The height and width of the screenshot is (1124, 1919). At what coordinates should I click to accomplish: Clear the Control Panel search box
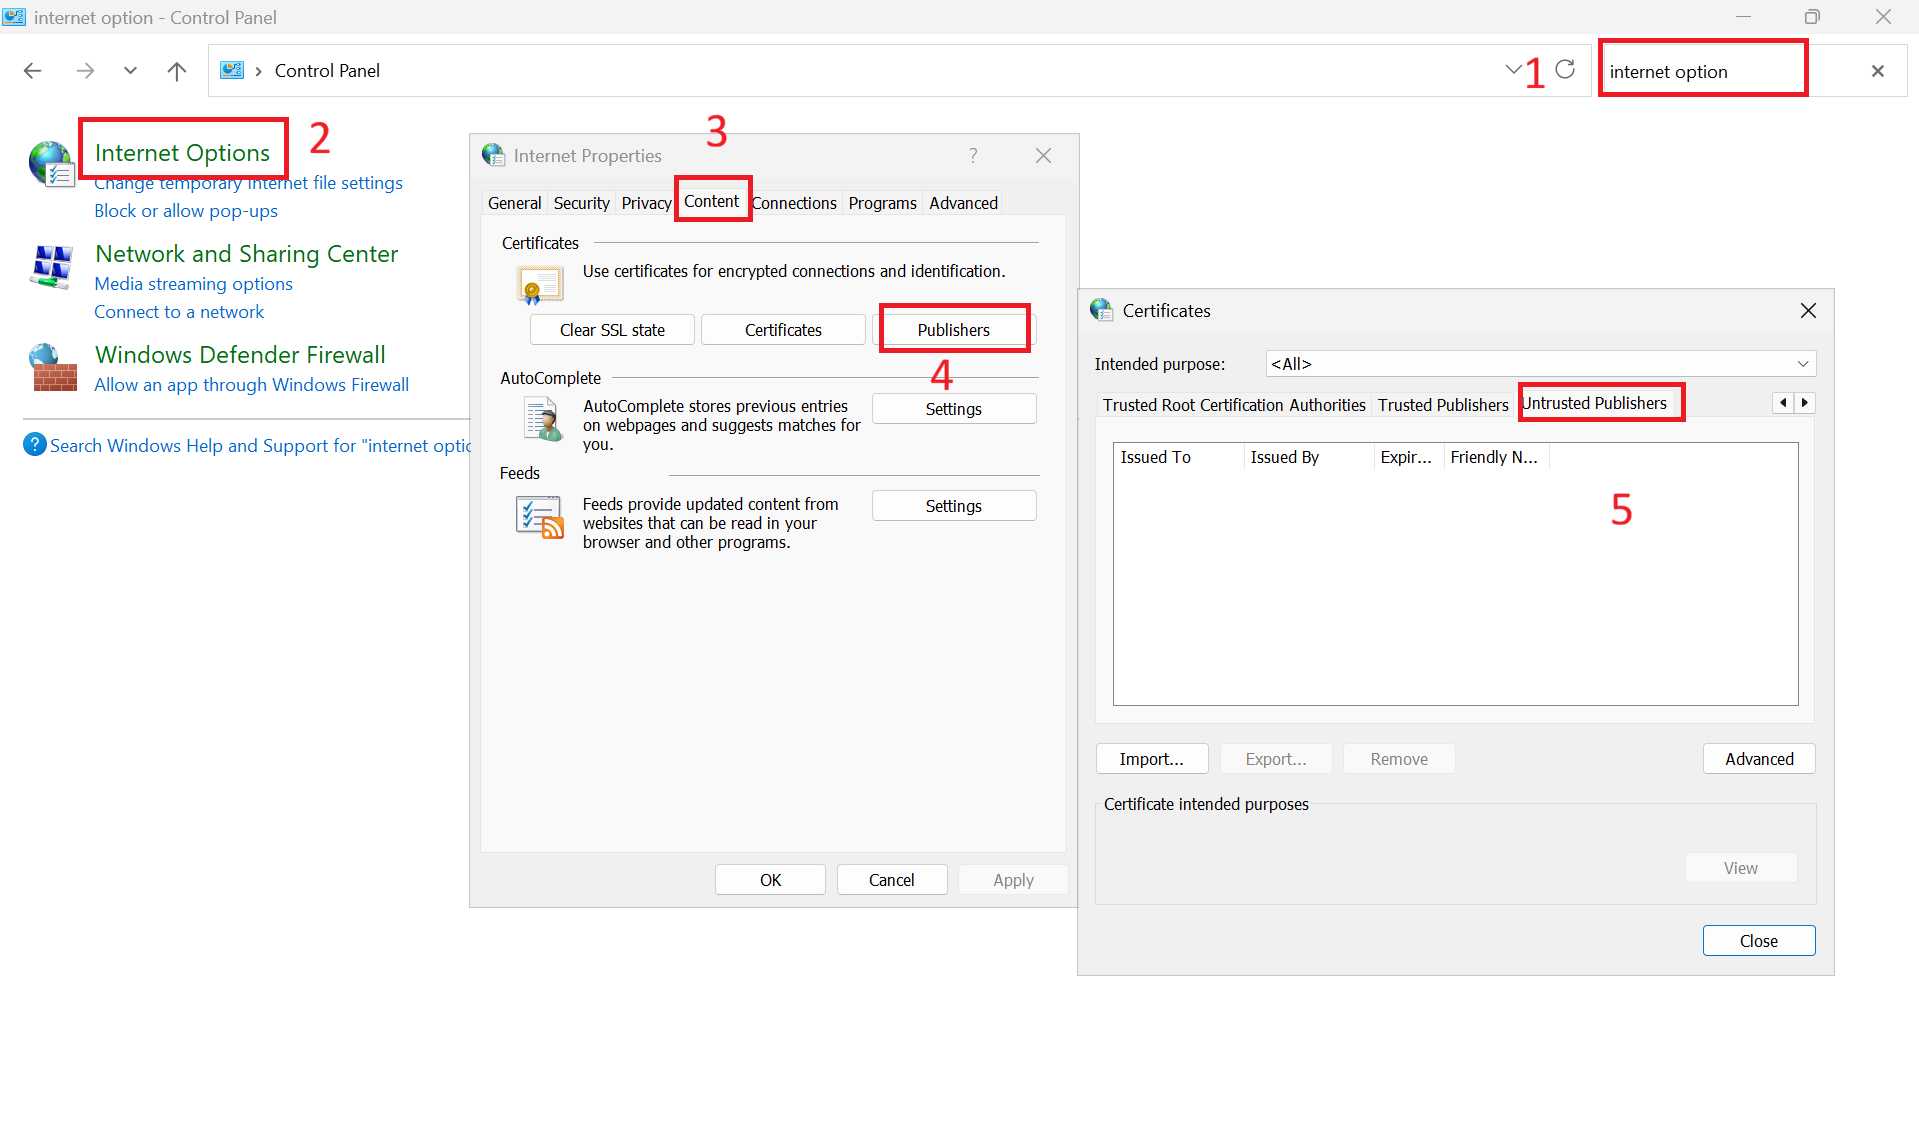[1877, 71]
